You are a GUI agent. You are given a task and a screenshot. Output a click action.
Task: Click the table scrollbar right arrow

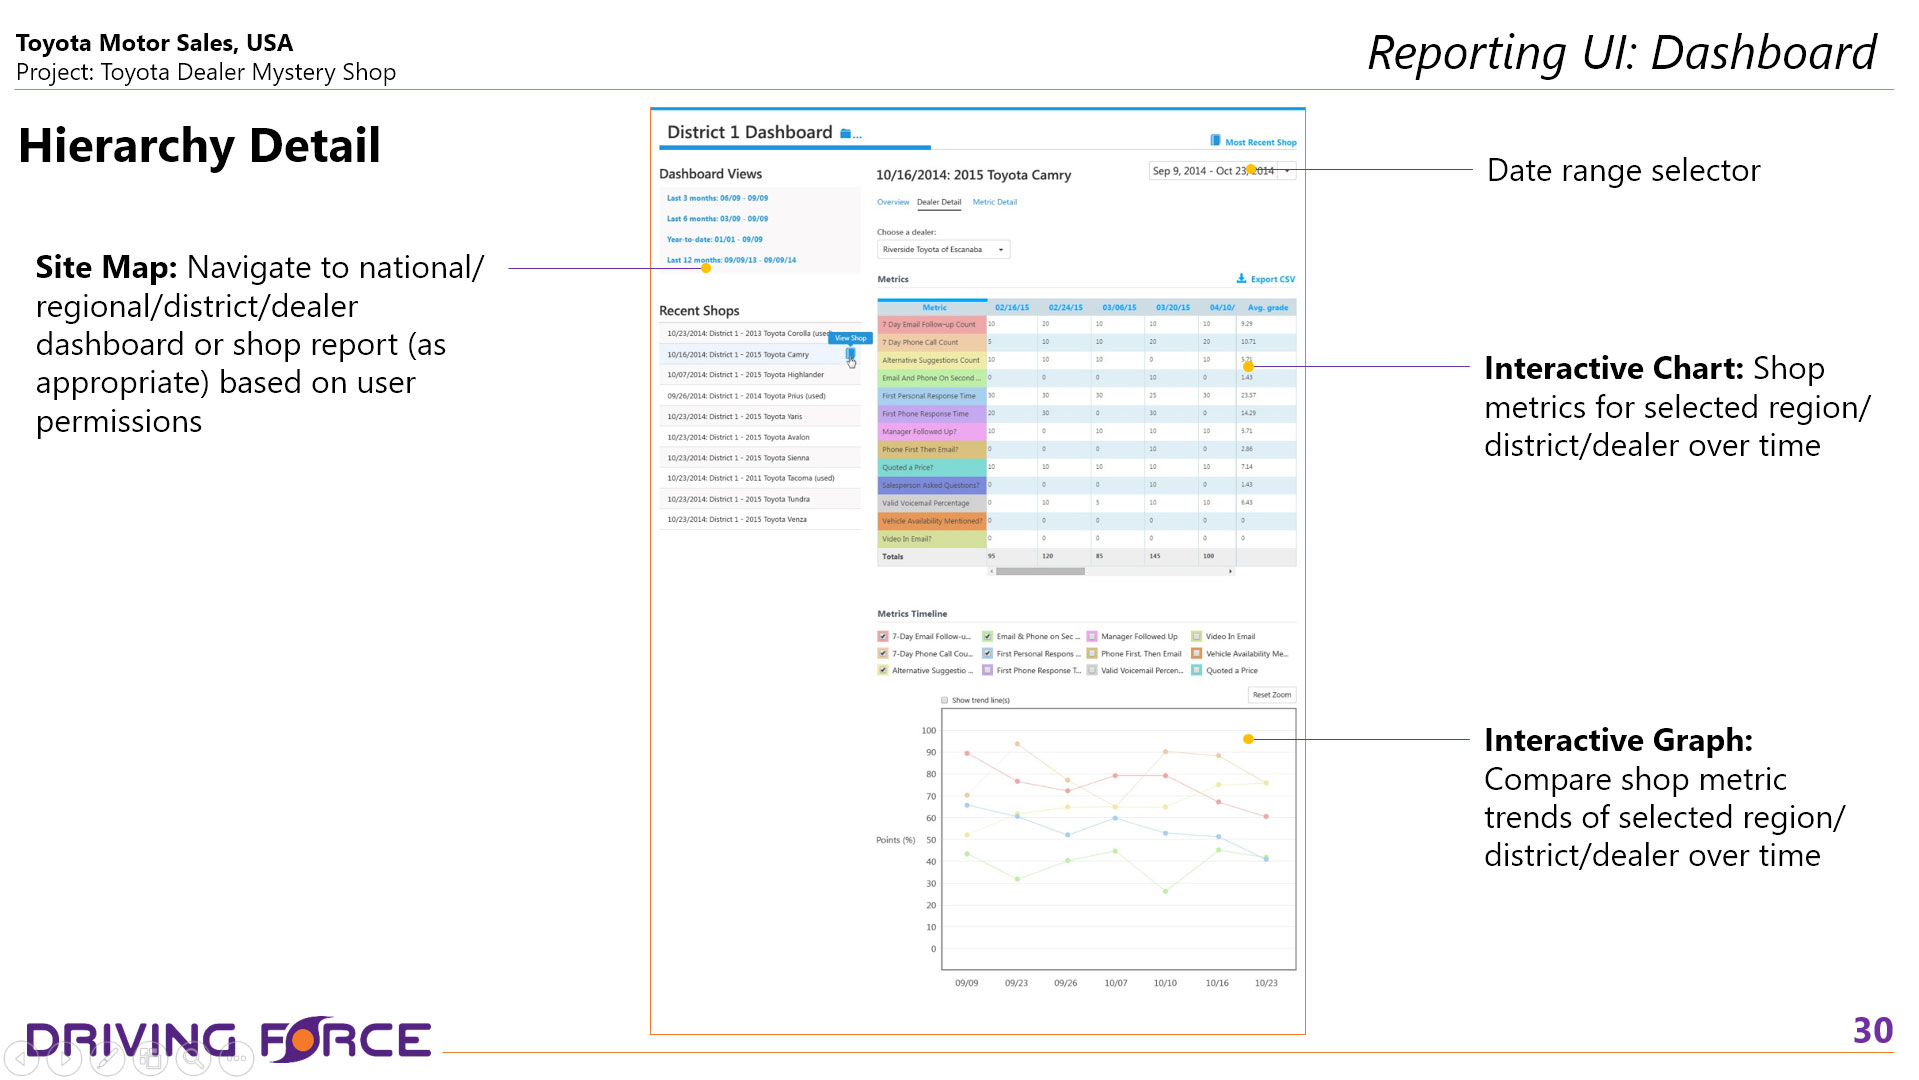pos(1230,572)
